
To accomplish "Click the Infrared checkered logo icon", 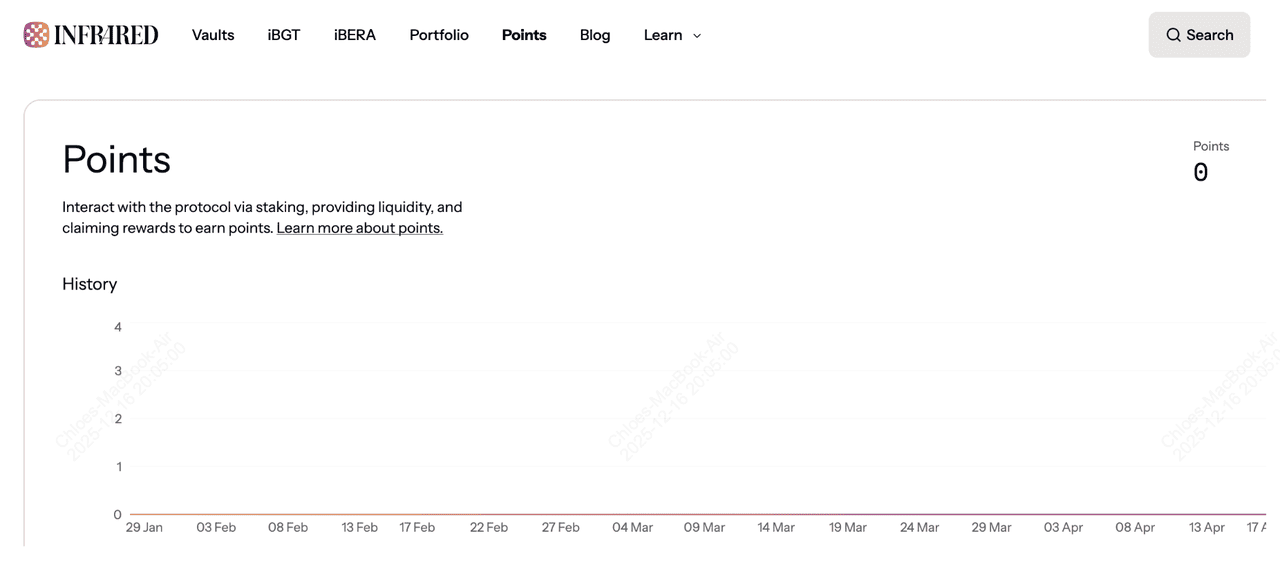I will click(x=36, y=35).
